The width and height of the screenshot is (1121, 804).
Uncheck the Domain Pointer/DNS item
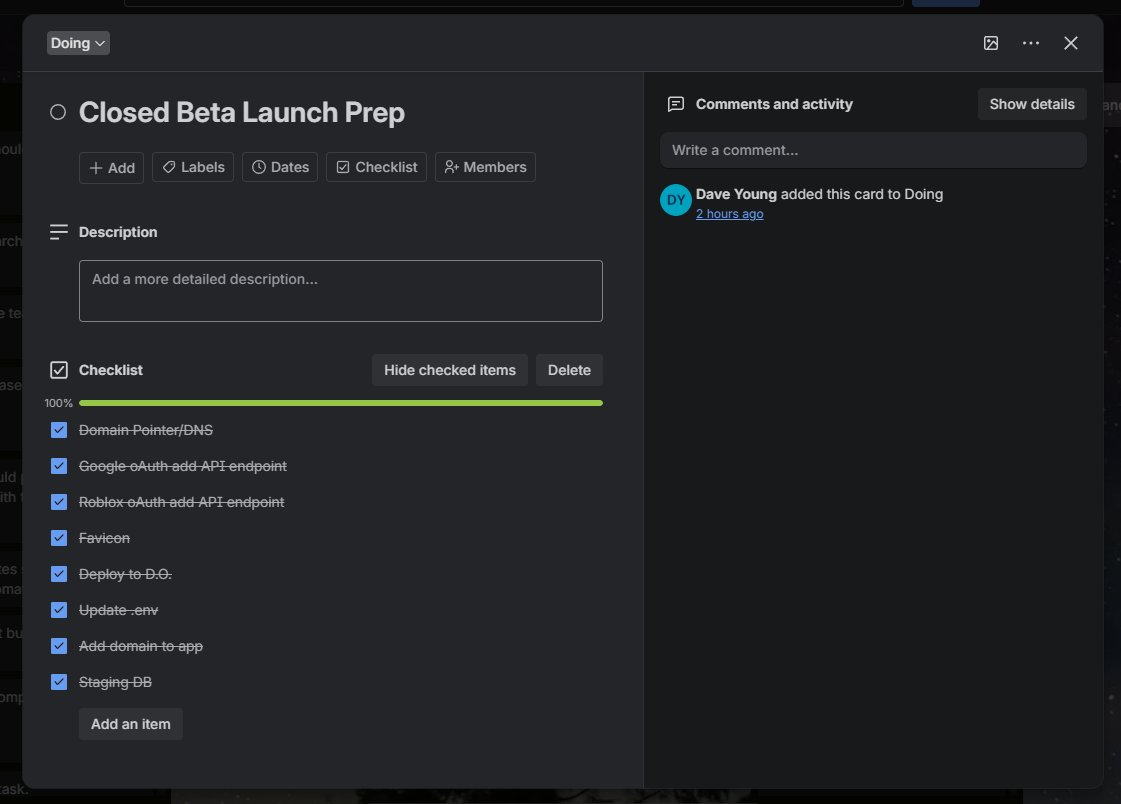pyautogui.click(x=59, y=430)
